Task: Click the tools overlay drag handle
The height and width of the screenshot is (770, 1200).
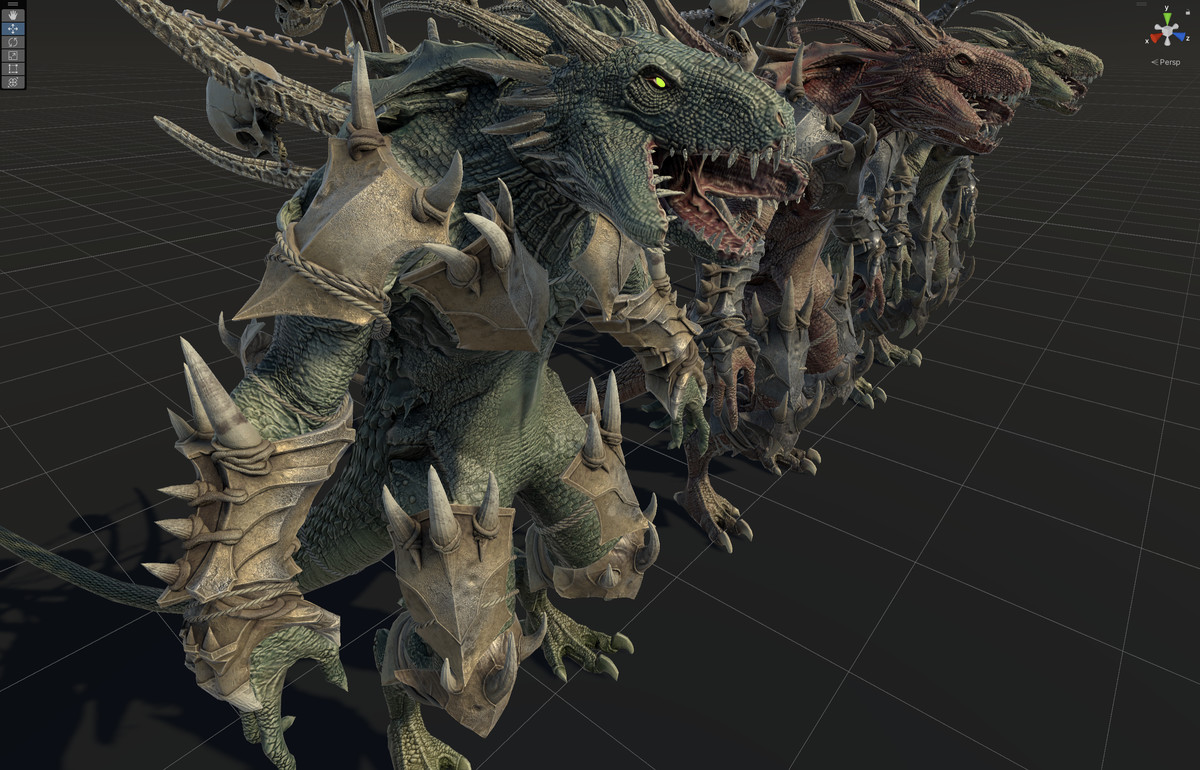Action: pos(13,5)
